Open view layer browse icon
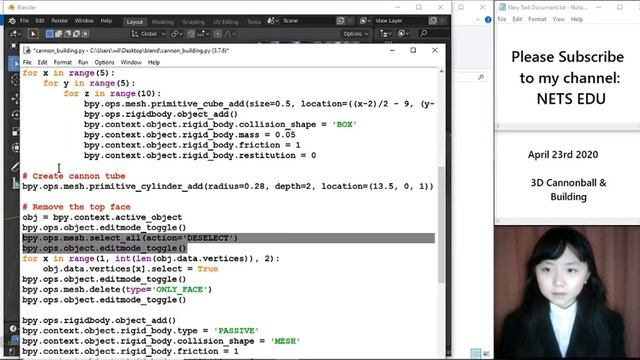 click(365, 20)
